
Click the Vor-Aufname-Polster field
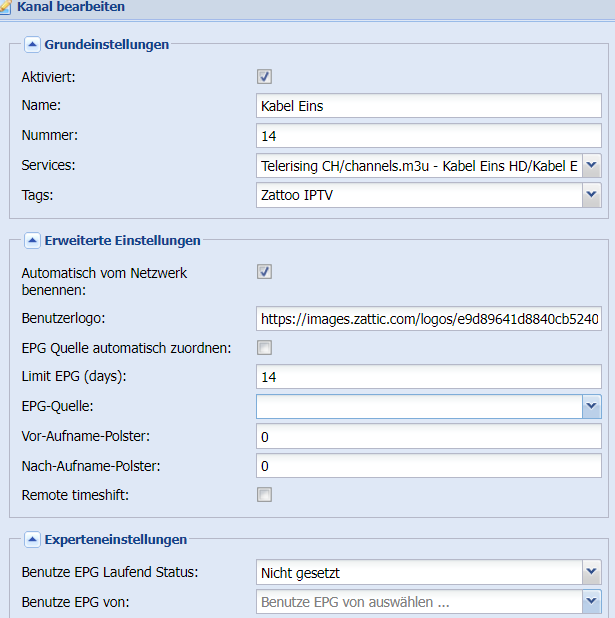(429, 436)
